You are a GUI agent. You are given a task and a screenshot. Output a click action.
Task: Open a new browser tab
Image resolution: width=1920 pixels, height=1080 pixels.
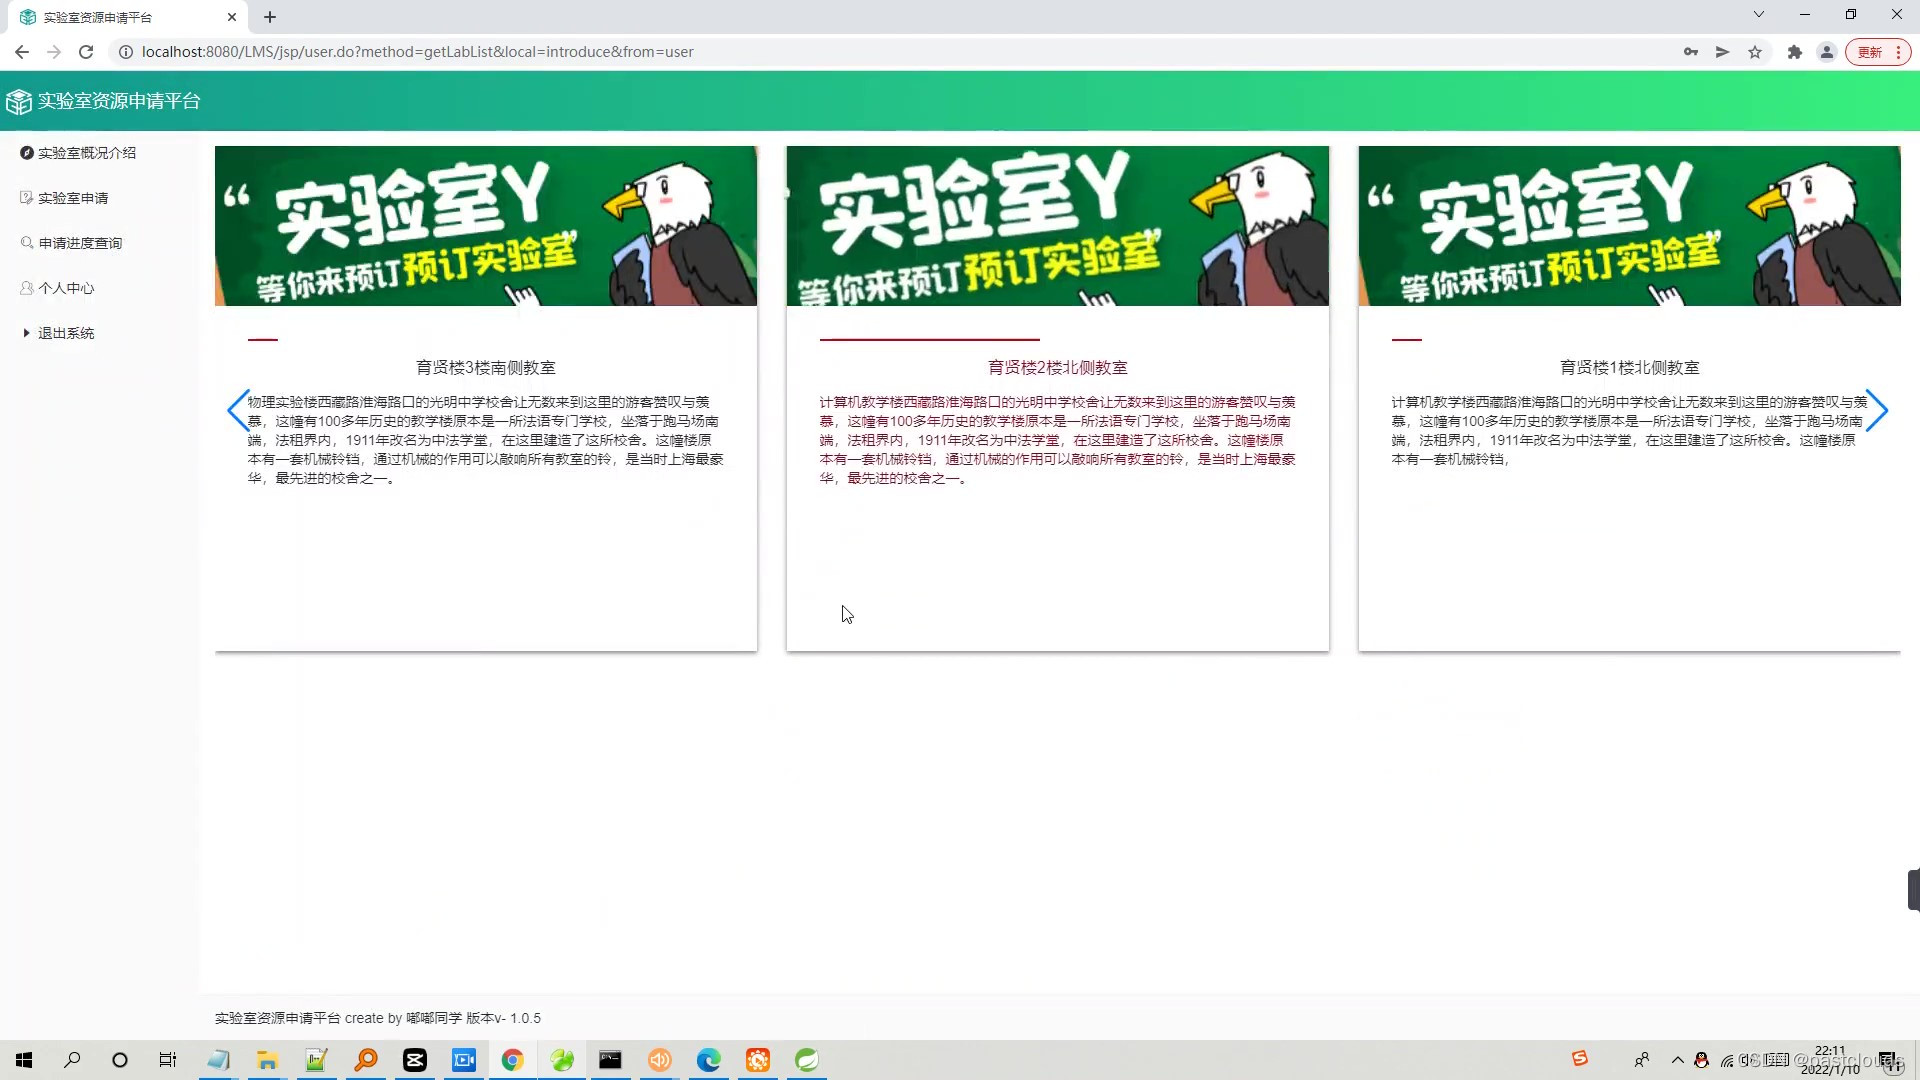coord(270,17)
